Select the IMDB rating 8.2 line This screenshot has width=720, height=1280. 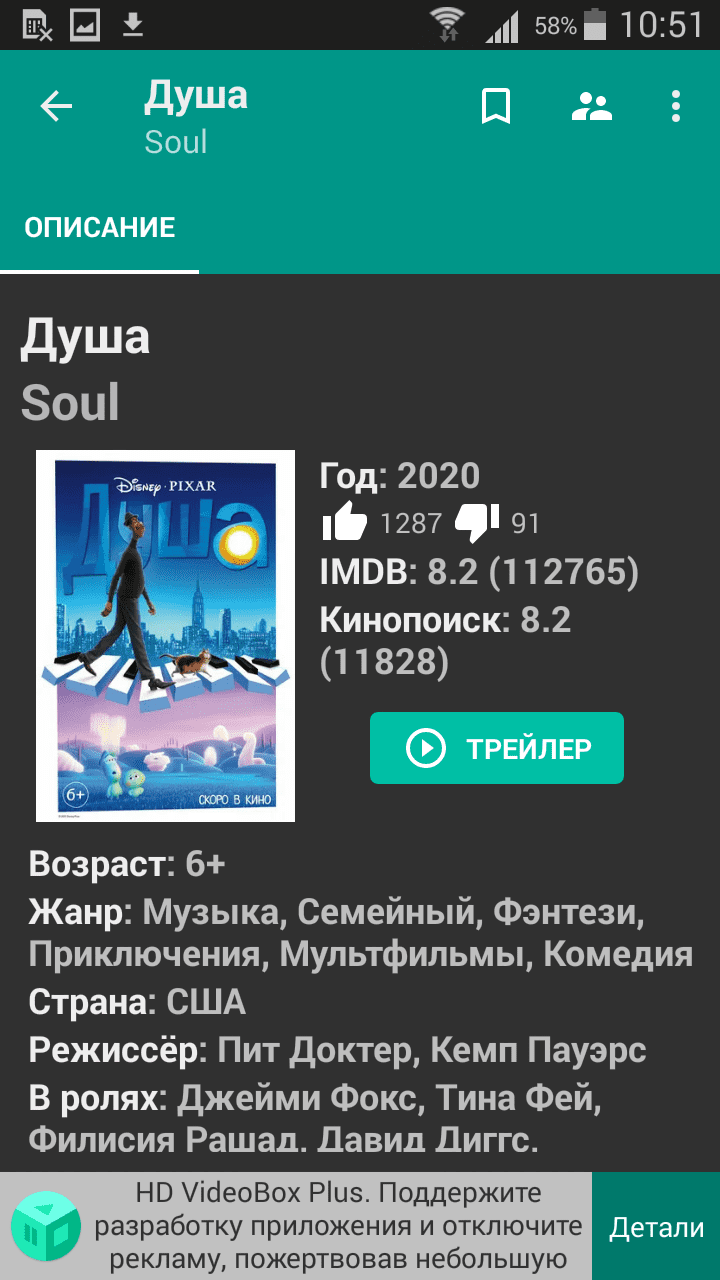tap(479, 571)
